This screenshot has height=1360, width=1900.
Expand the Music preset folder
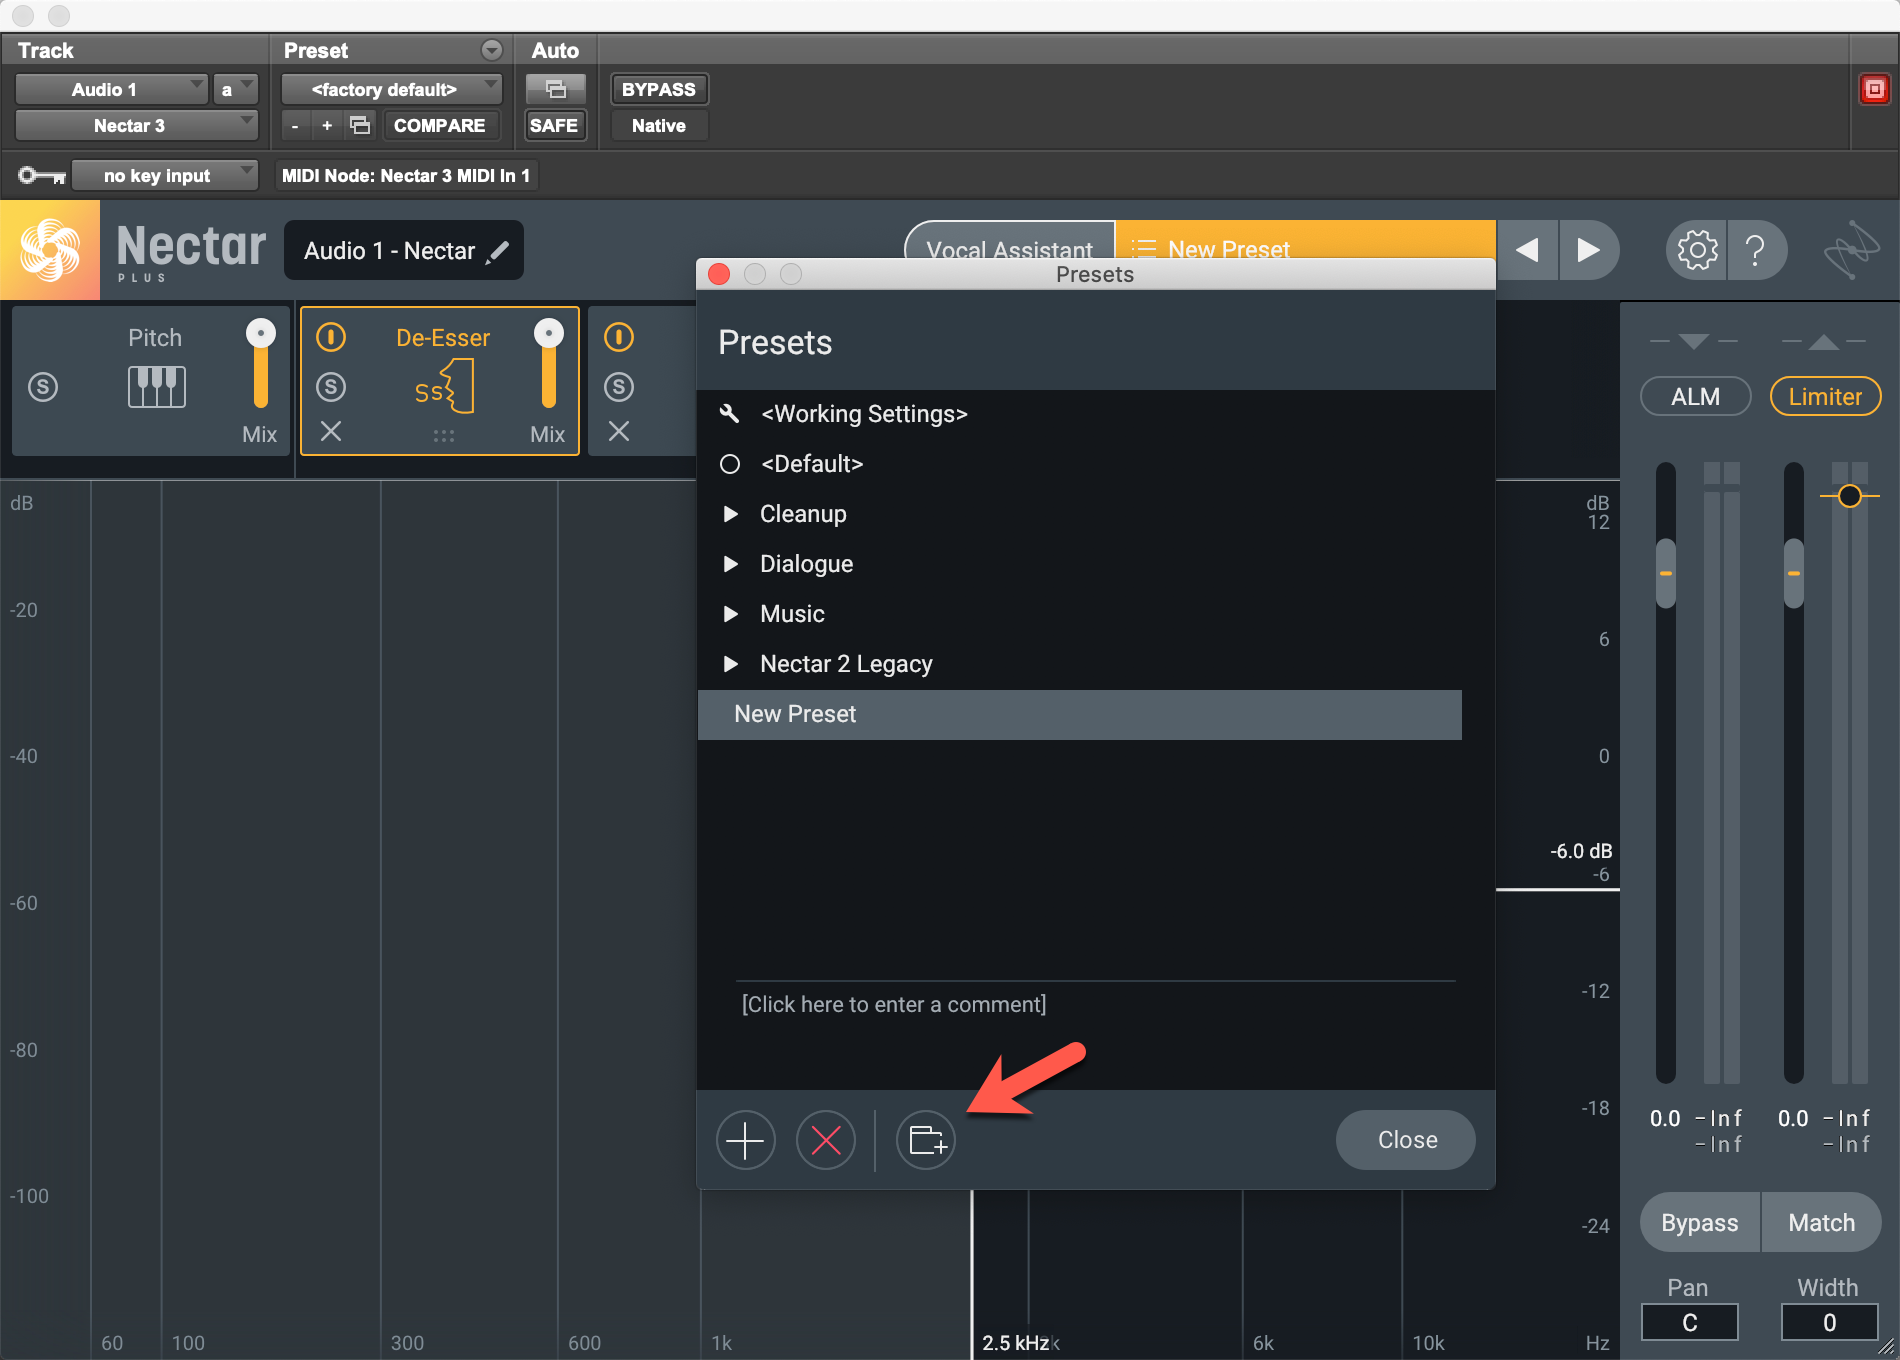(731, 614)
